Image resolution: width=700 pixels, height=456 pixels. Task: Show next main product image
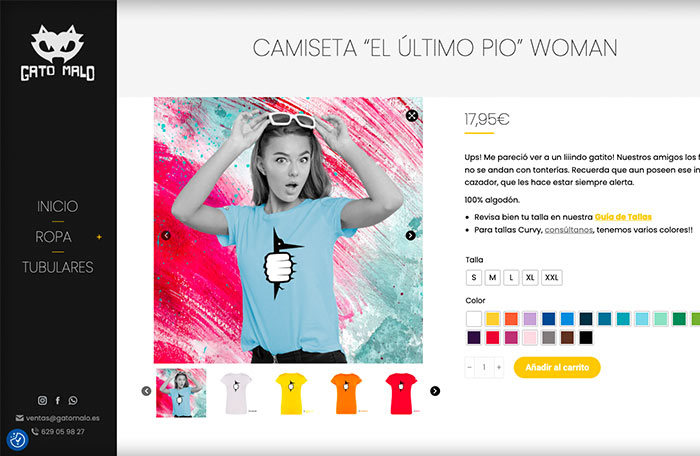coord(410,235)
